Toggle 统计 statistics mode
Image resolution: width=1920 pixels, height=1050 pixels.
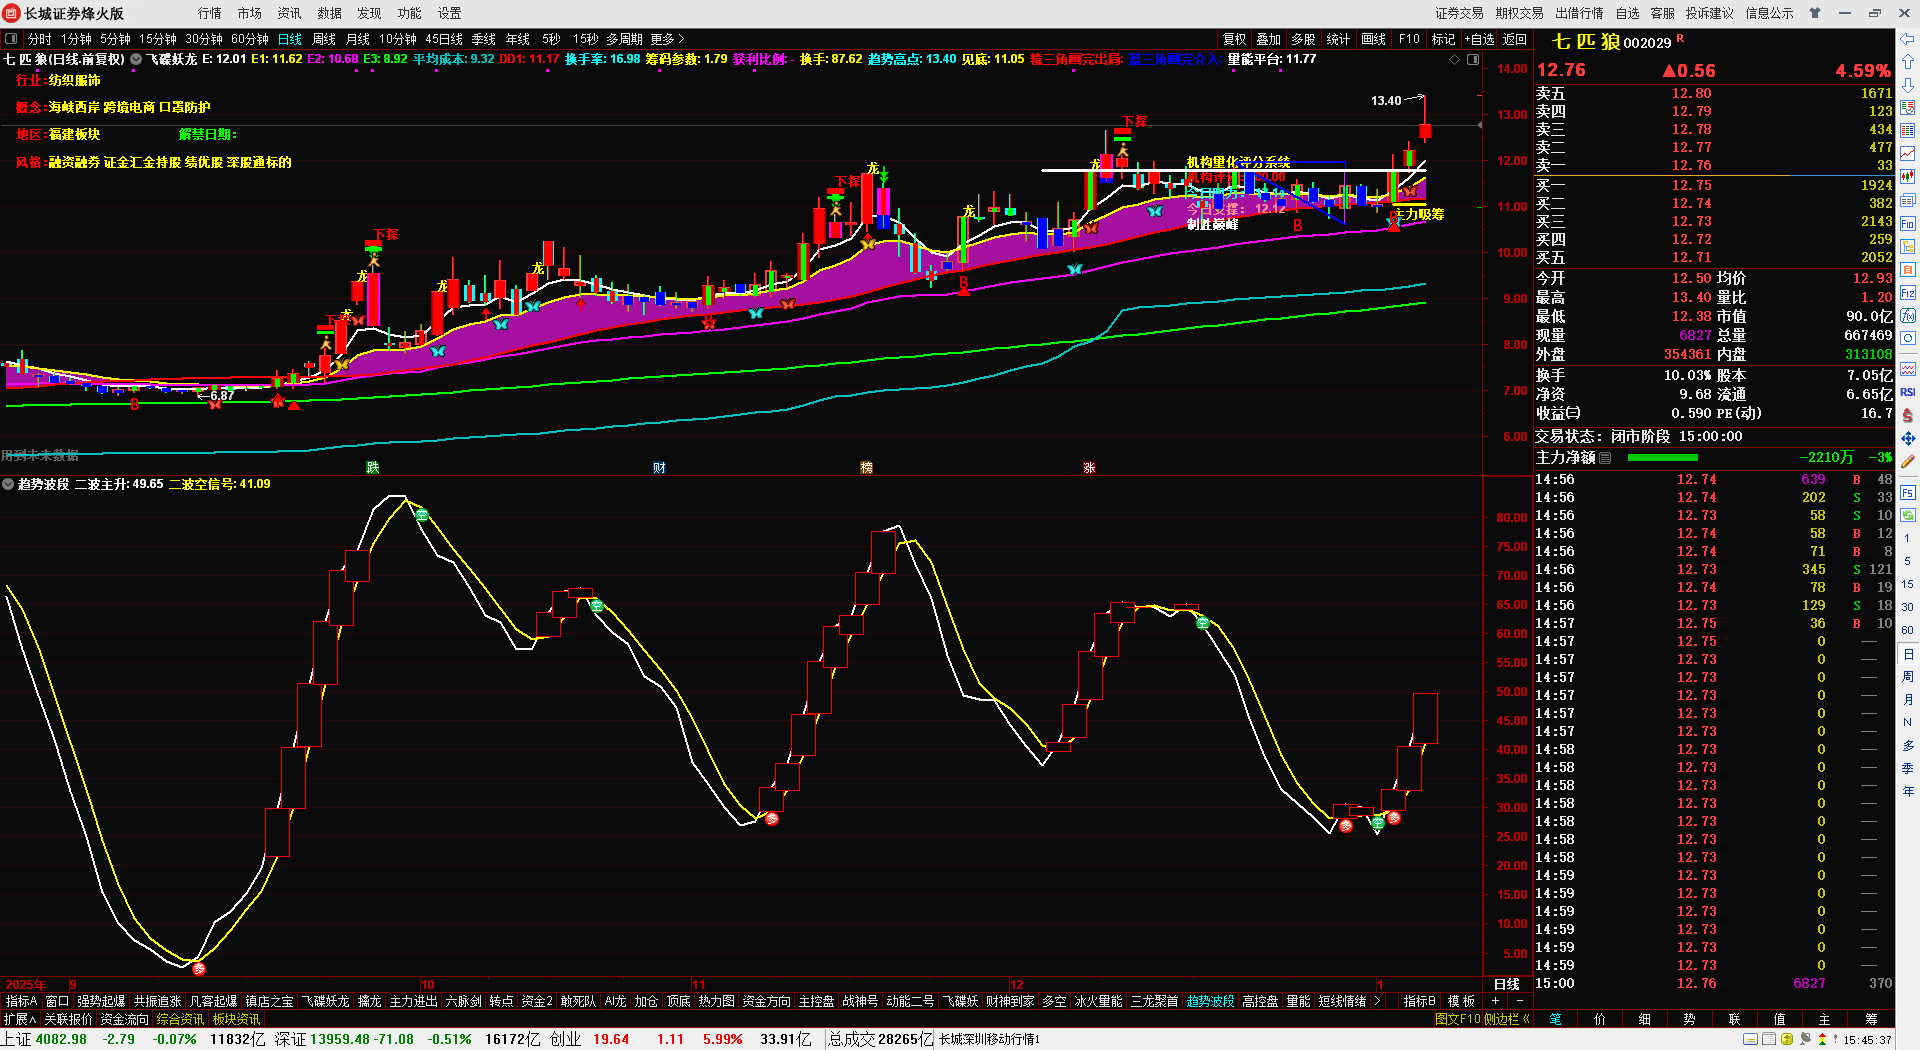[x=1338, y=39]
